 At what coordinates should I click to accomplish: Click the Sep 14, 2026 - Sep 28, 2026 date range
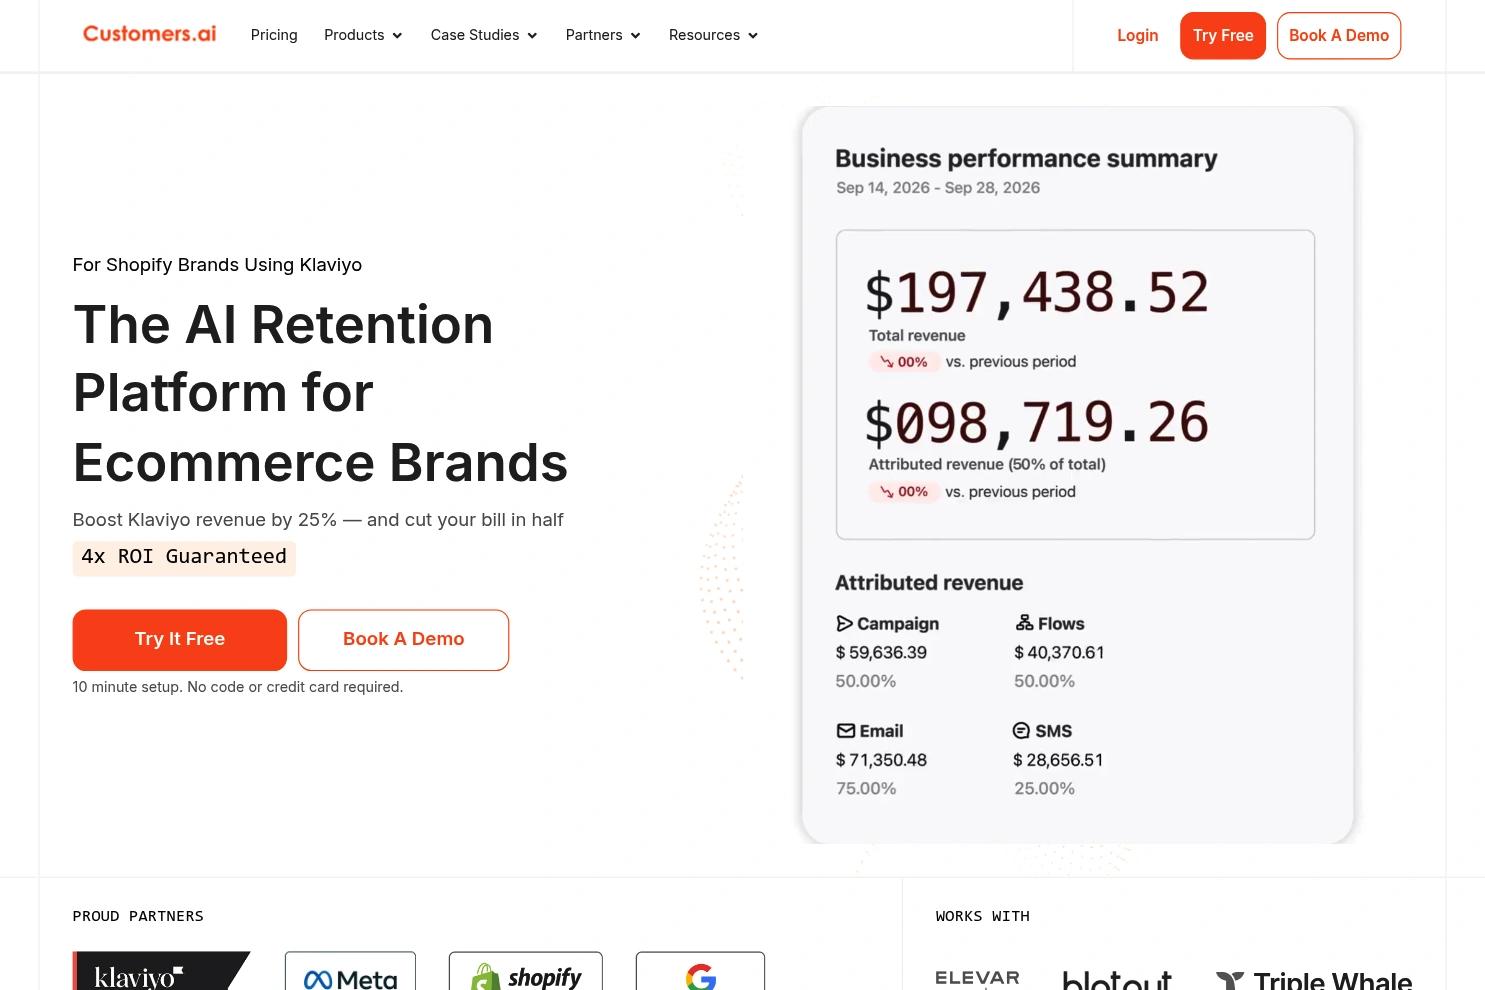coord(938,188)
